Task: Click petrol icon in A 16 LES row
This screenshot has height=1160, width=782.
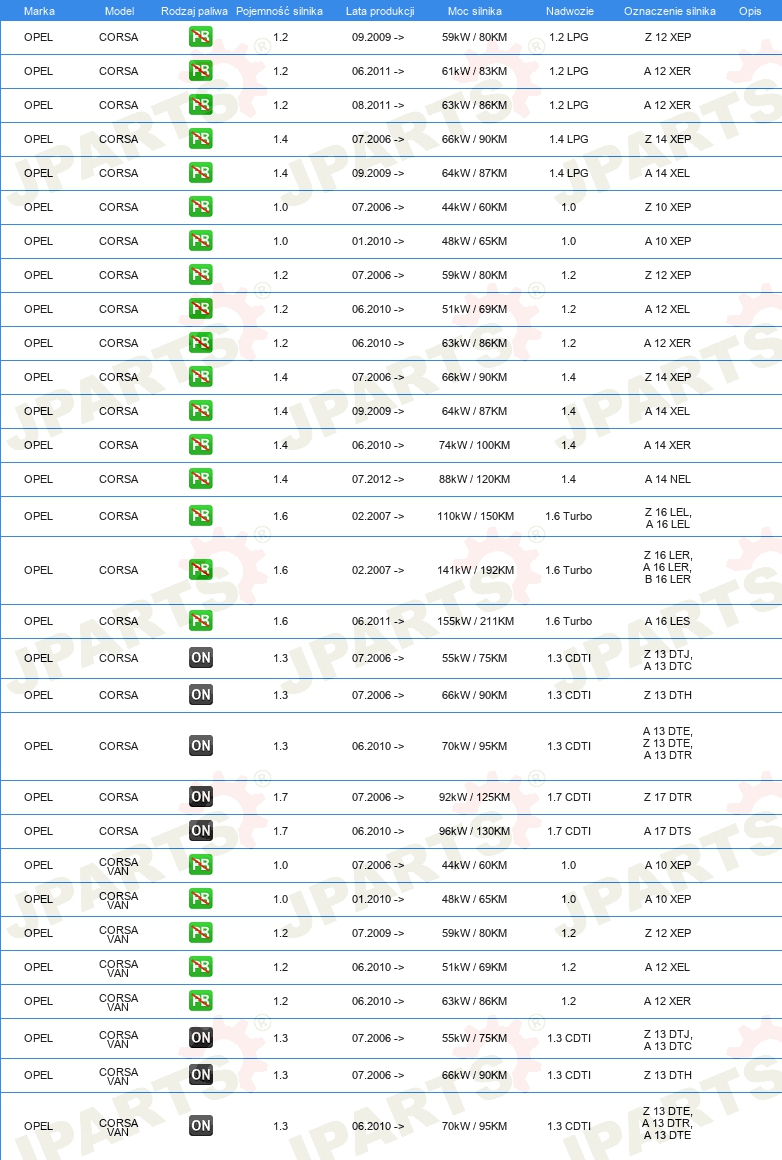Action: point(200,621)
